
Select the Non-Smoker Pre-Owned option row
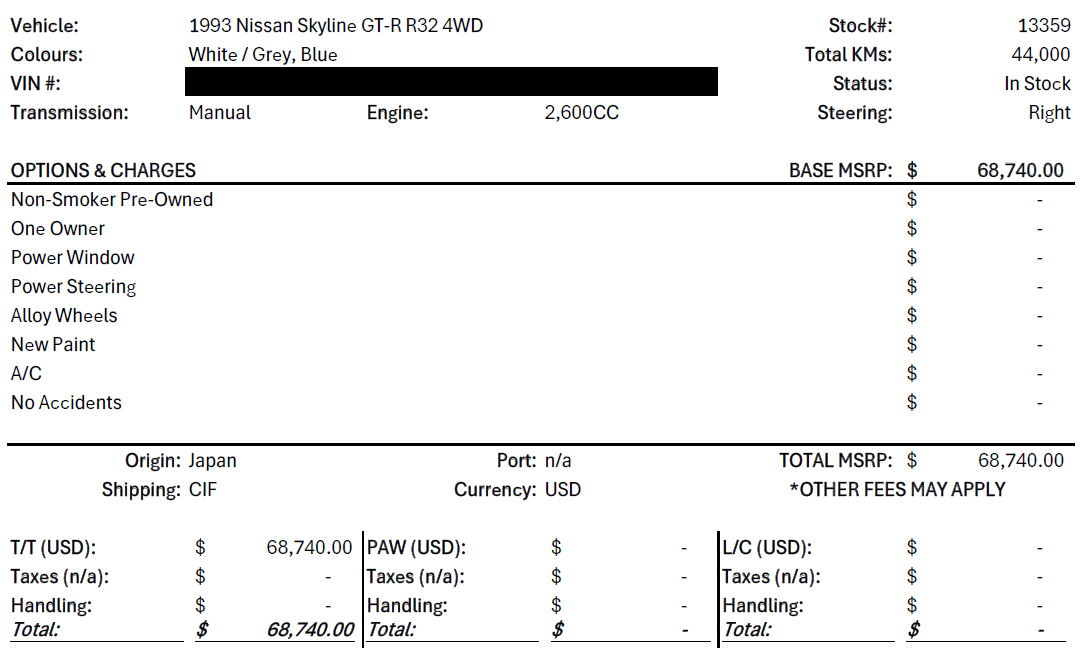pyautogui.click(x=541, y=200)
